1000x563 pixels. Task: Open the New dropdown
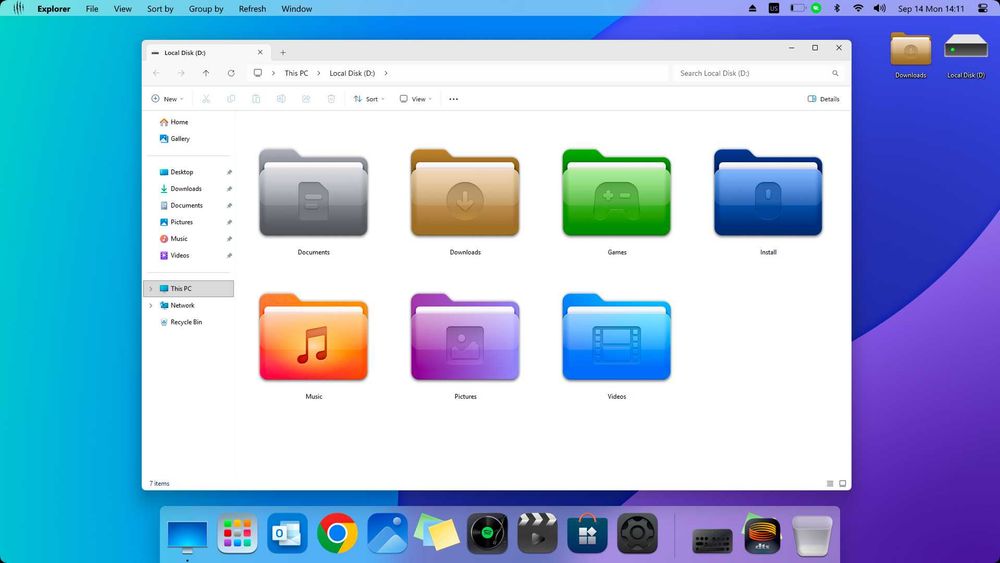pyautogui.click(x=167, y=99)
